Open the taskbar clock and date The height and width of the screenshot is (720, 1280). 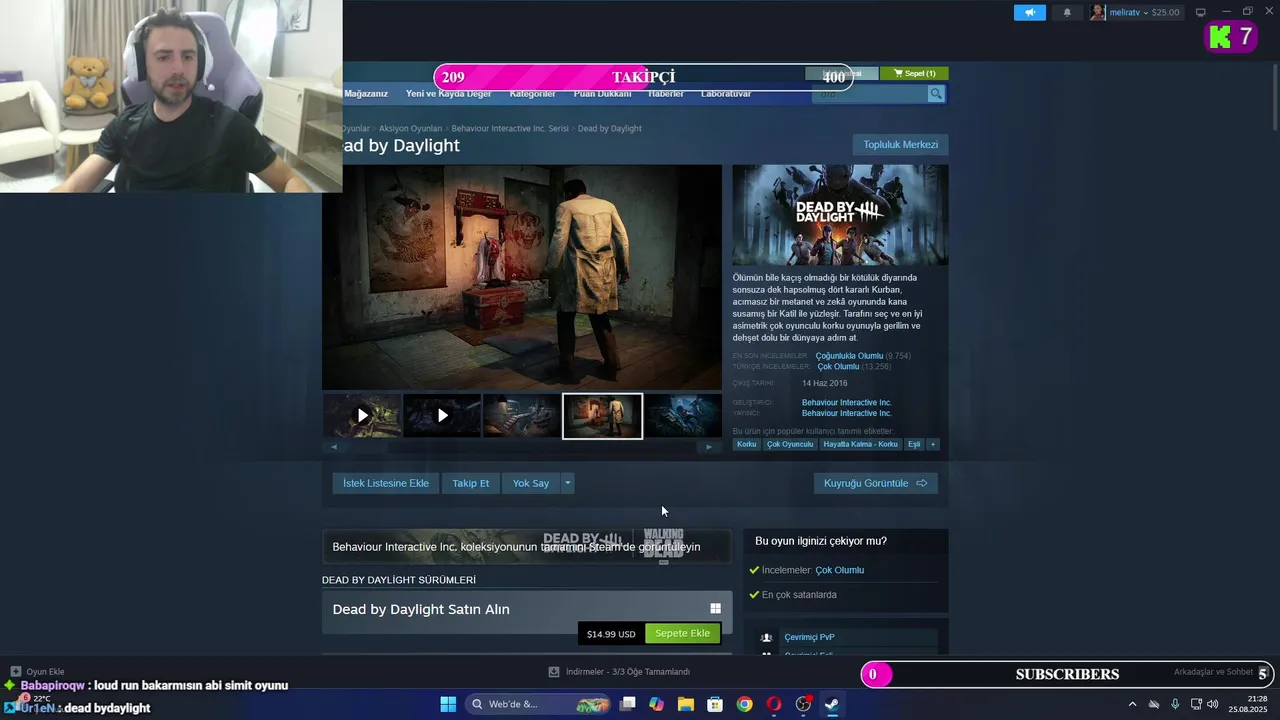[x=1249, y=704]
